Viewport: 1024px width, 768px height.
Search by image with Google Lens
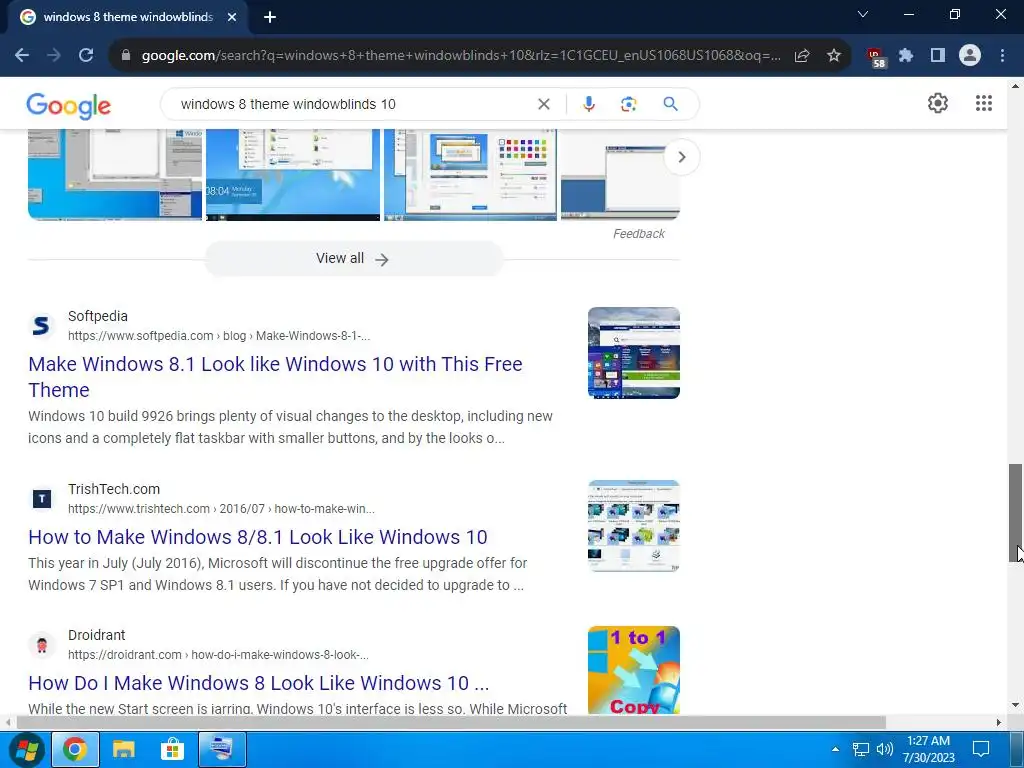click(x=628, y=104)
